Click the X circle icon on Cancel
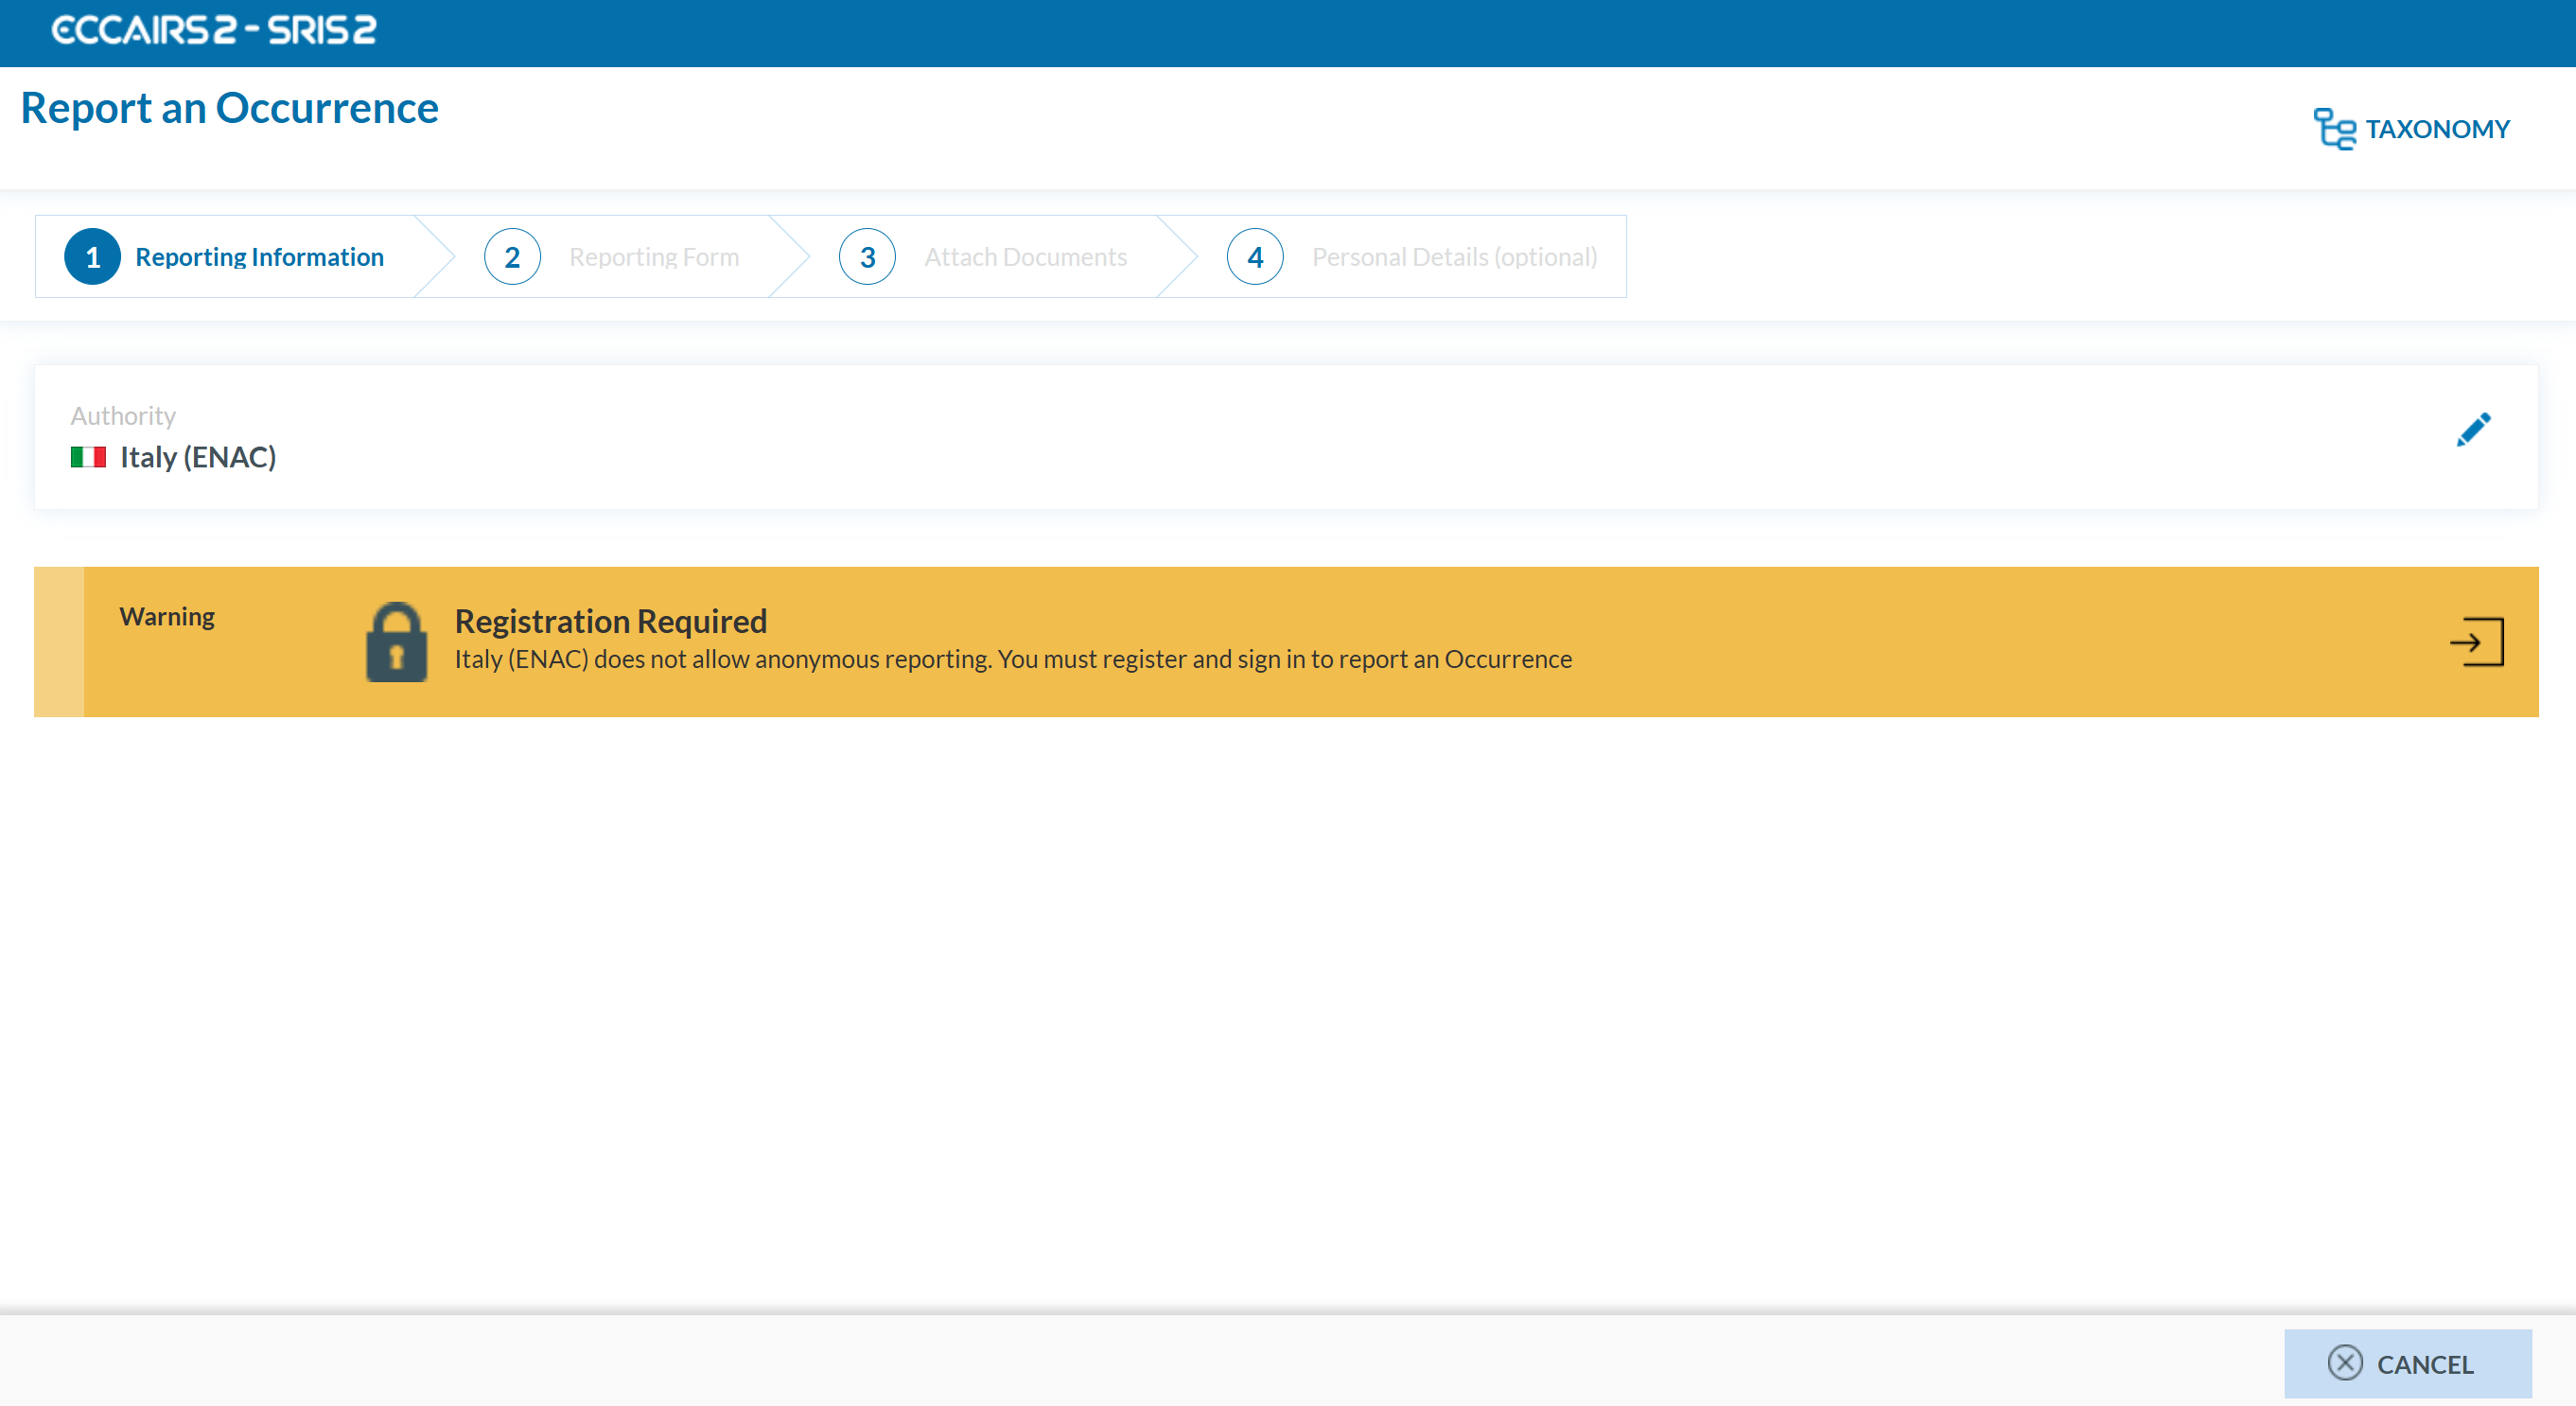2576x1406 pixels. (x=2344, y=1363)
